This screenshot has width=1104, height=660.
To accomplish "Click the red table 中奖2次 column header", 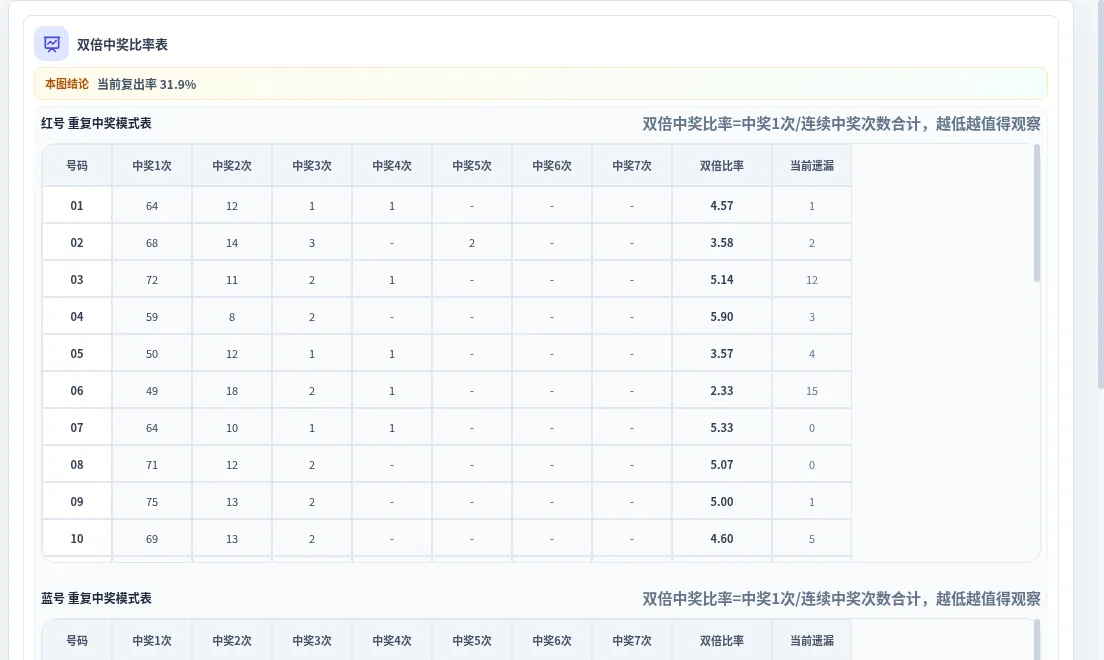I will 232,166.
